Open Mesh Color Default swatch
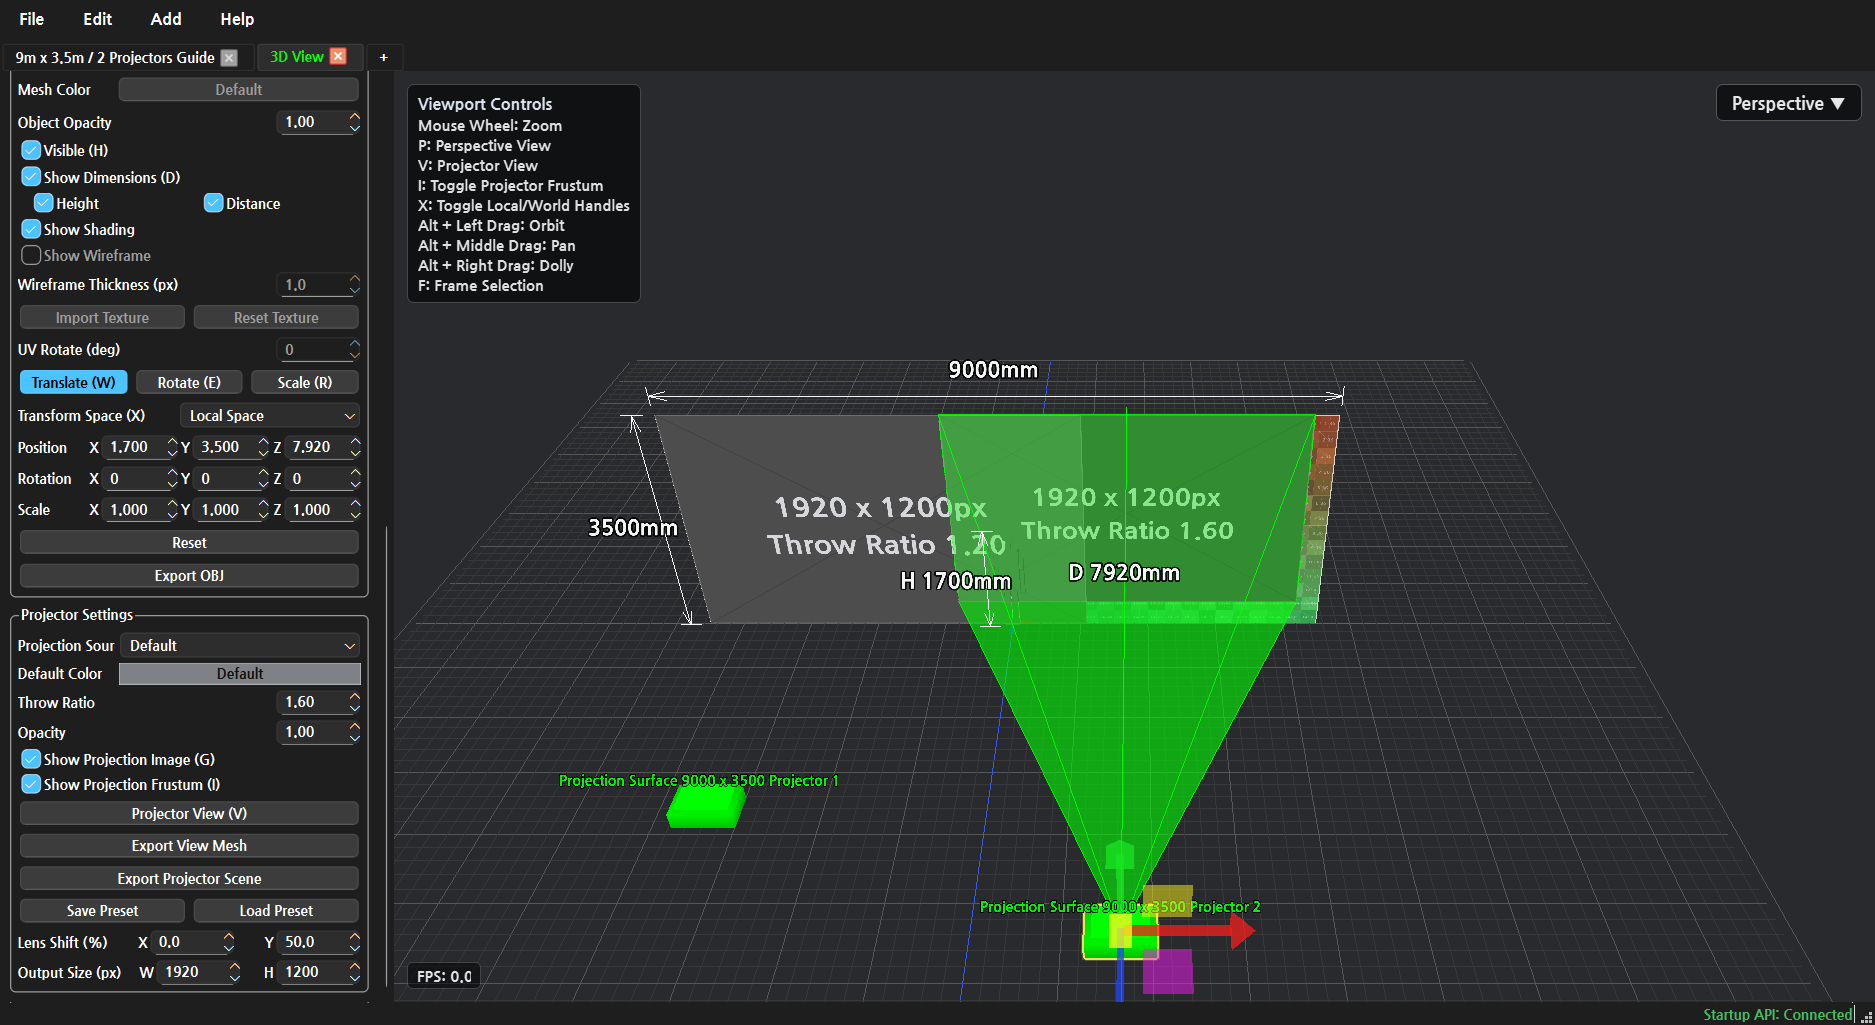Screen dimensions: 1875x1025 tap(239, 90)
